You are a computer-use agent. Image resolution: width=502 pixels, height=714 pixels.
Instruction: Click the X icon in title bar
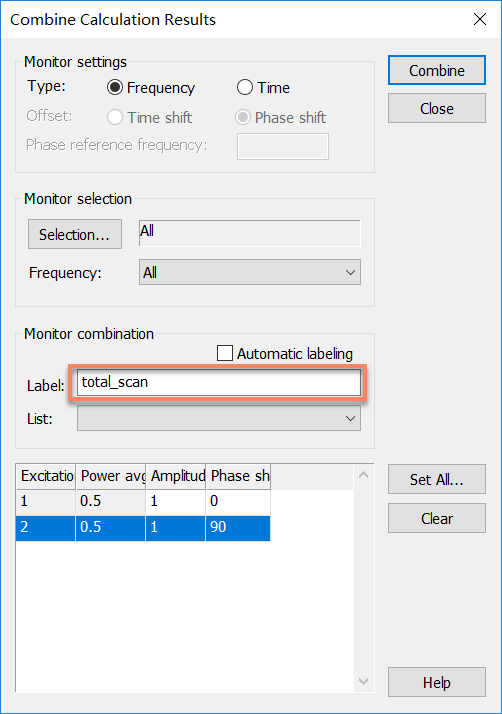coord(480,19)
